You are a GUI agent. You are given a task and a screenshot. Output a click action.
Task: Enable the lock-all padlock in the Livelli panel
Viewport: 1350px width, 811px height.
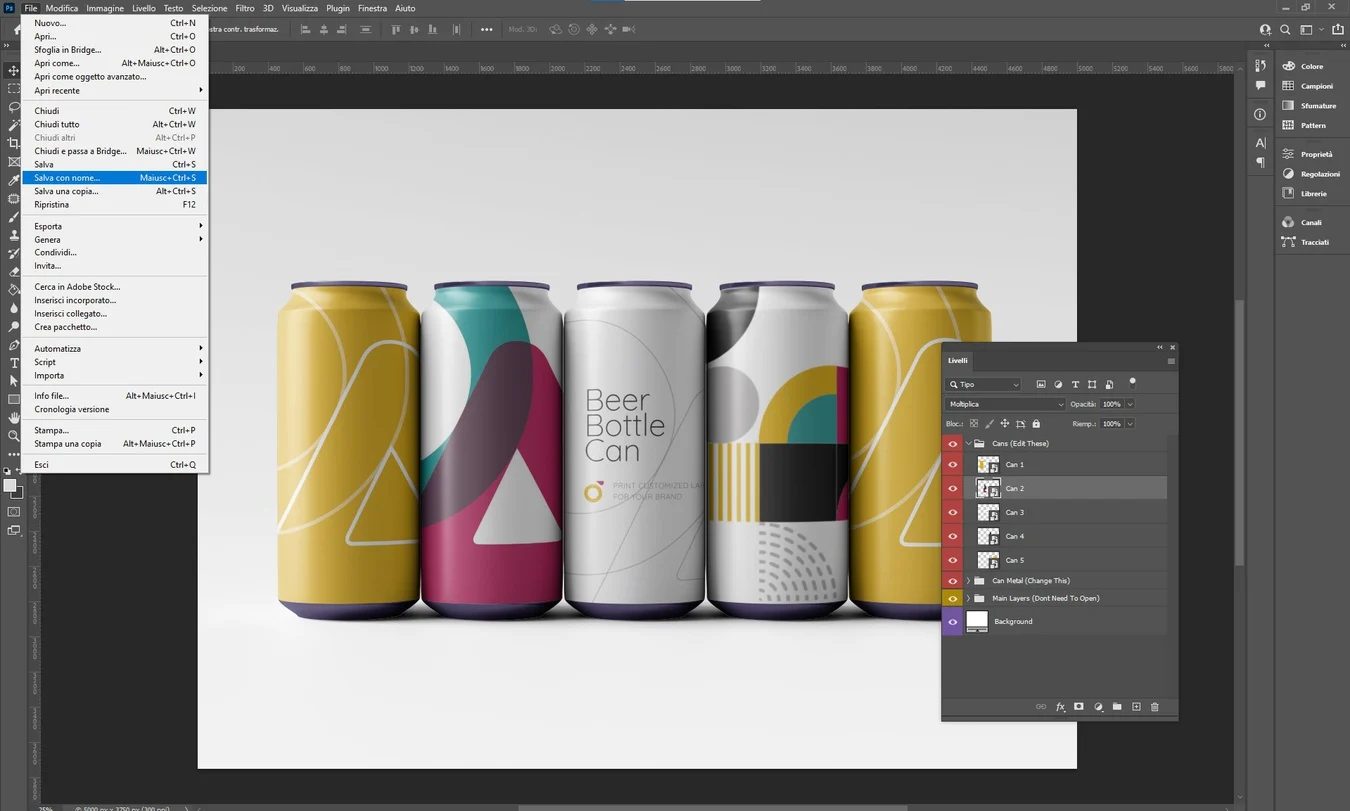tap(1036, 423)
